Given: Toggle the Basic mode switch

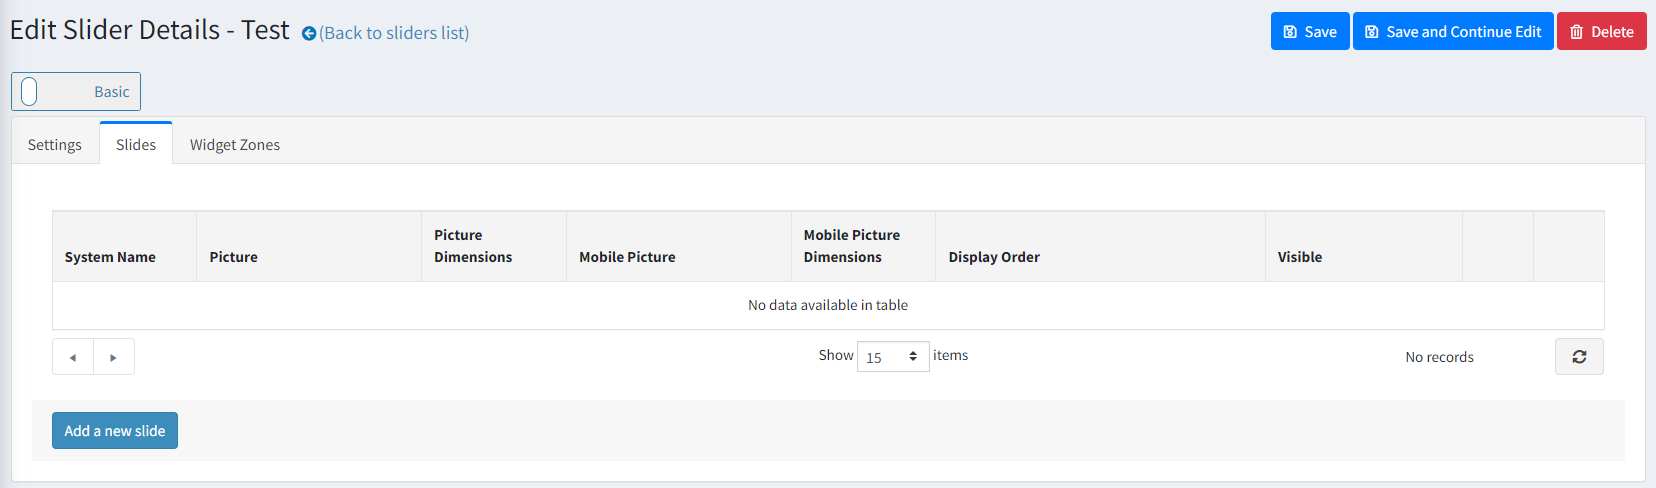Looking at the screenshot, I should pyautogui.click(x=30, y=92).
